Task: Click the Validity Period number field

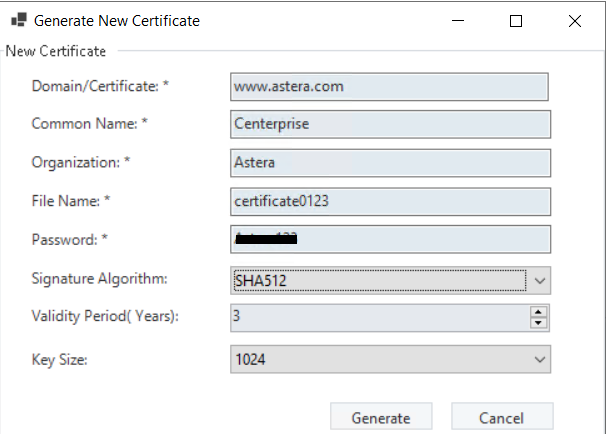Action: (378, 318)
